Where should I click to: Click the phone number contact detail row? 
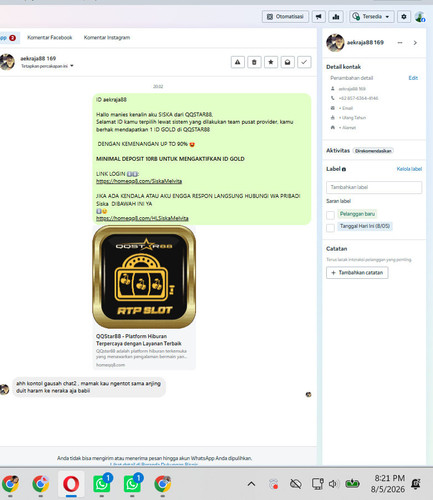354,98
